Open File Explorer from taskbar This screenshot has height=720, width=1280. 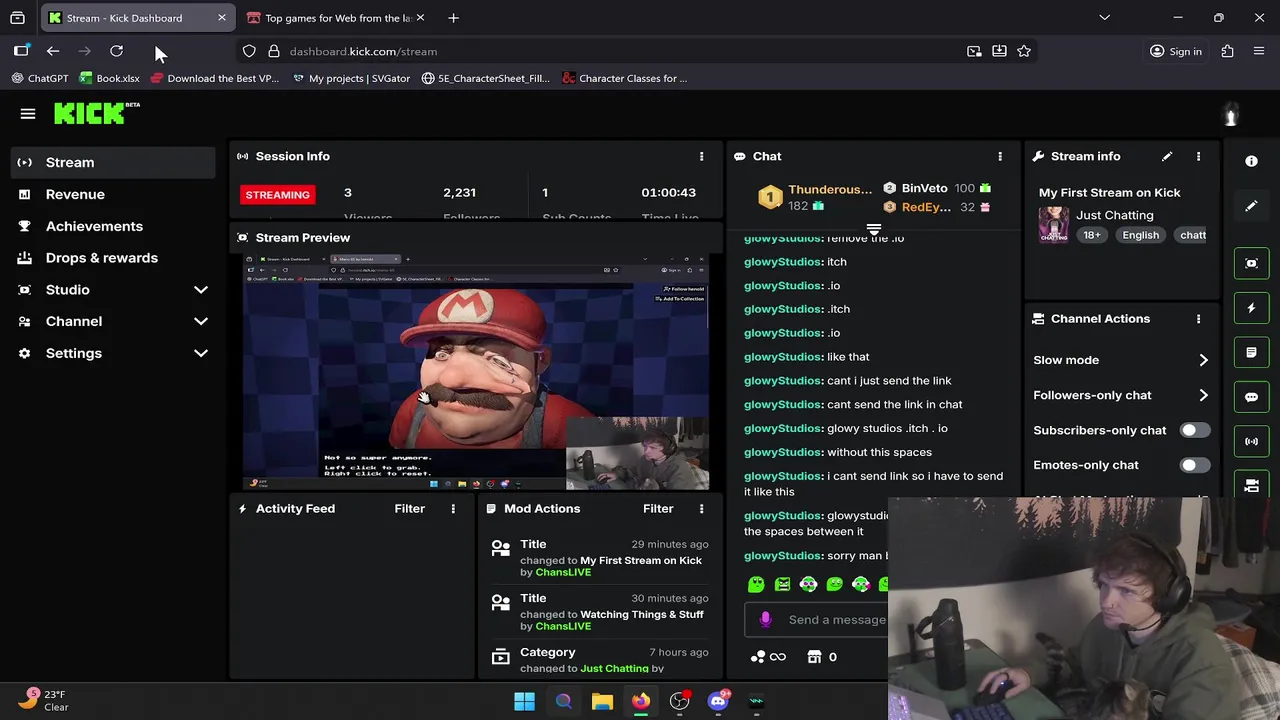602,701
